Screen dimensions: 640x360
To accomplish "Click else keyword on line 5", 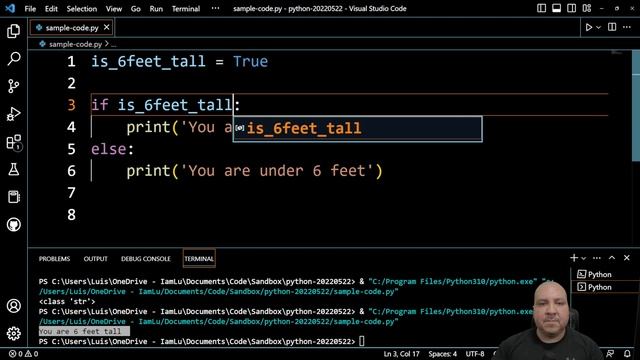I will click(109, 149).
